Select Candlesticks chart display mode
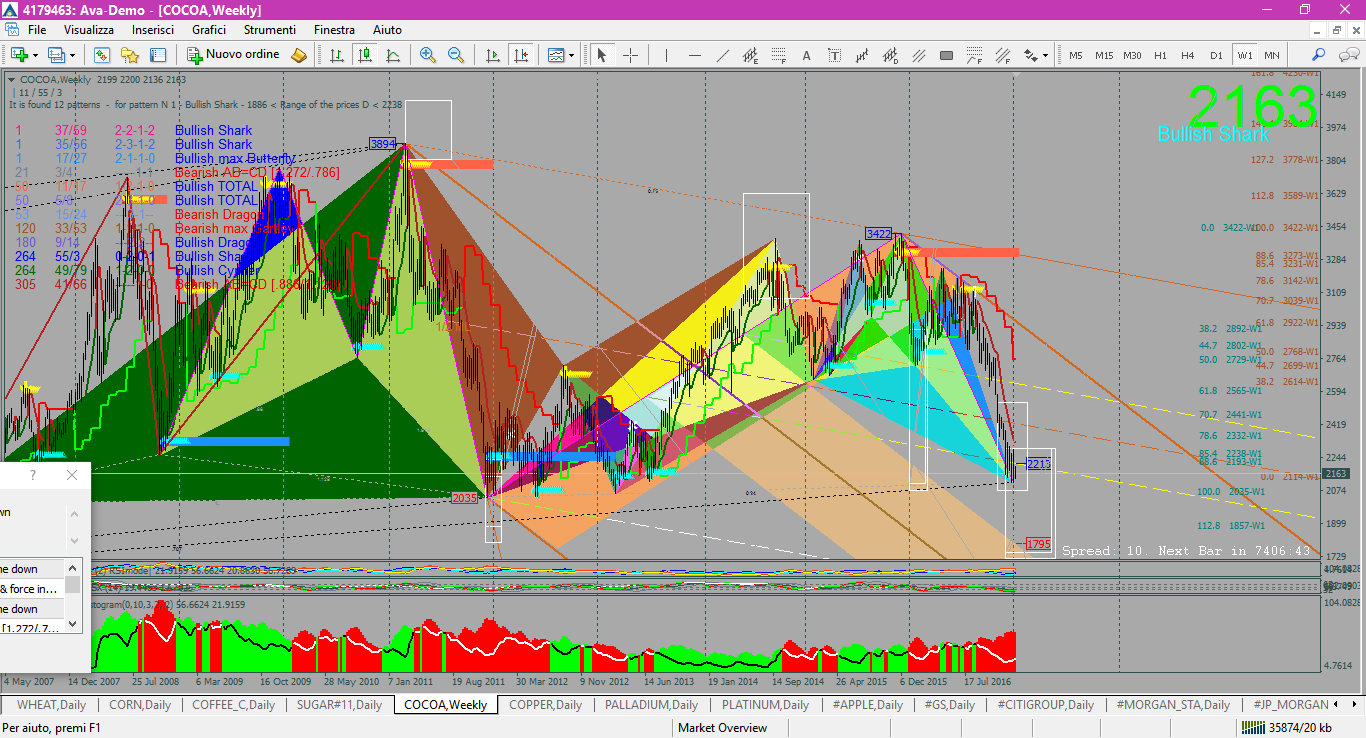1366x738 pixels. [x=364, y=55]
